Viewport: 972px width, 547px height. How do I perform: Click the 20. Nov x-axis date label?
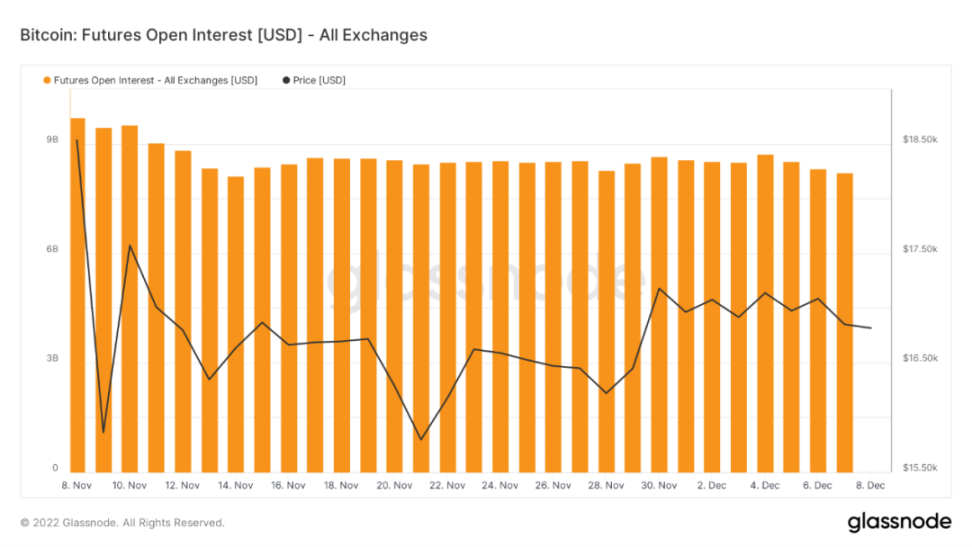394,486
